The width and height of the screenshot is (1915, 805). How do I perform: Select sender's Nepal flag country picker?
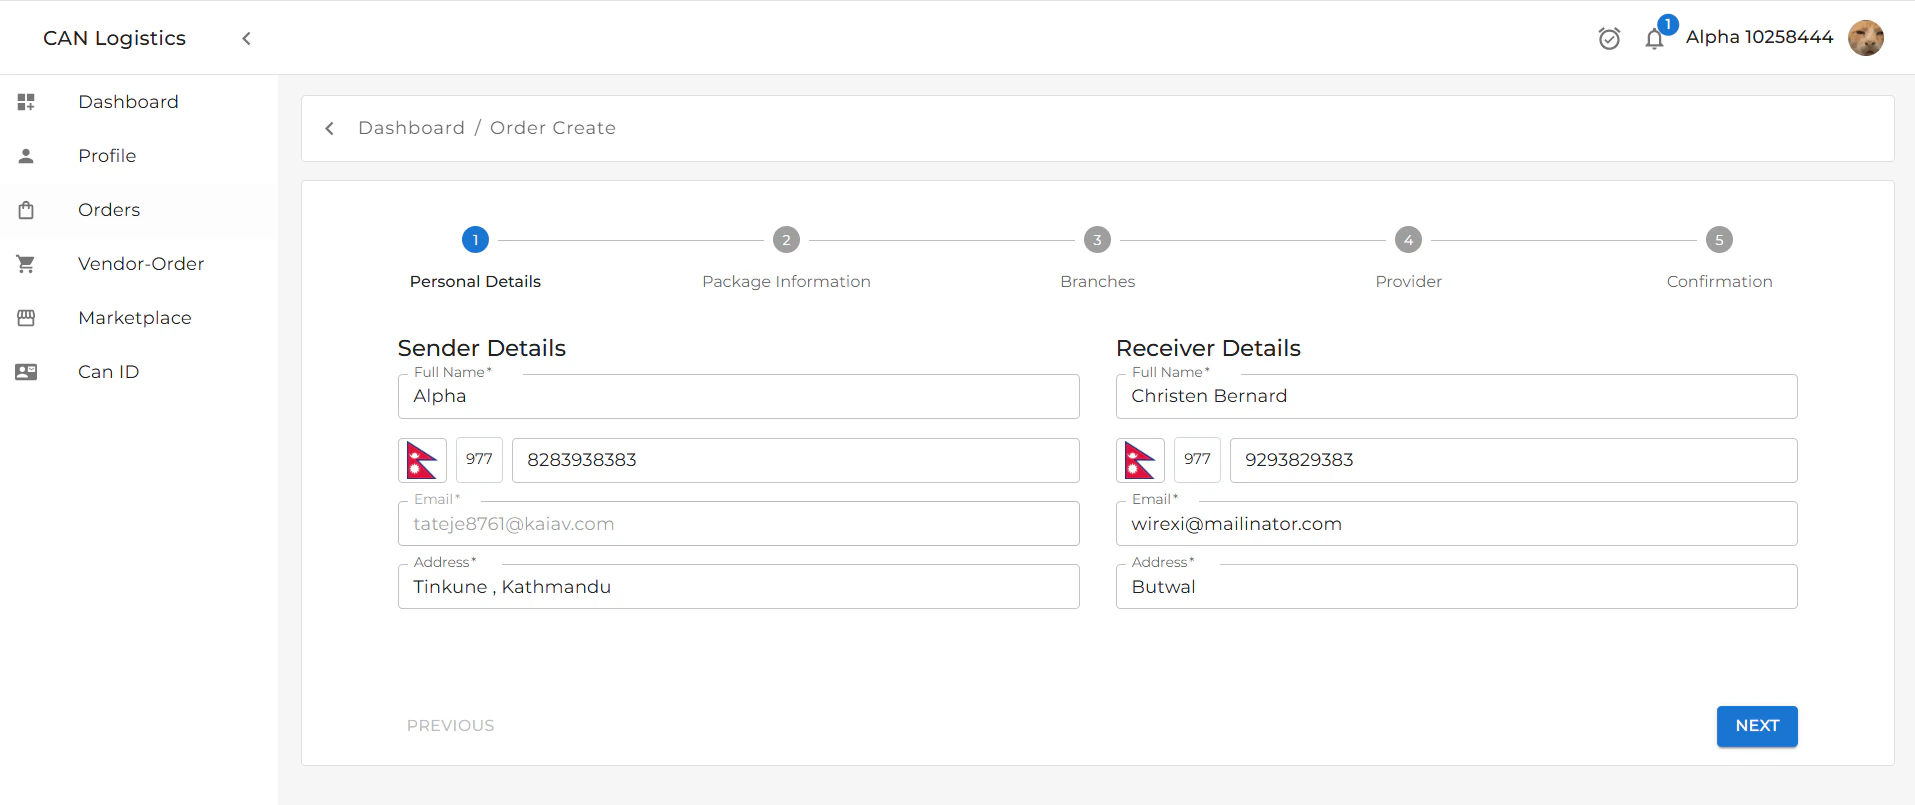(x=422, y=460)
